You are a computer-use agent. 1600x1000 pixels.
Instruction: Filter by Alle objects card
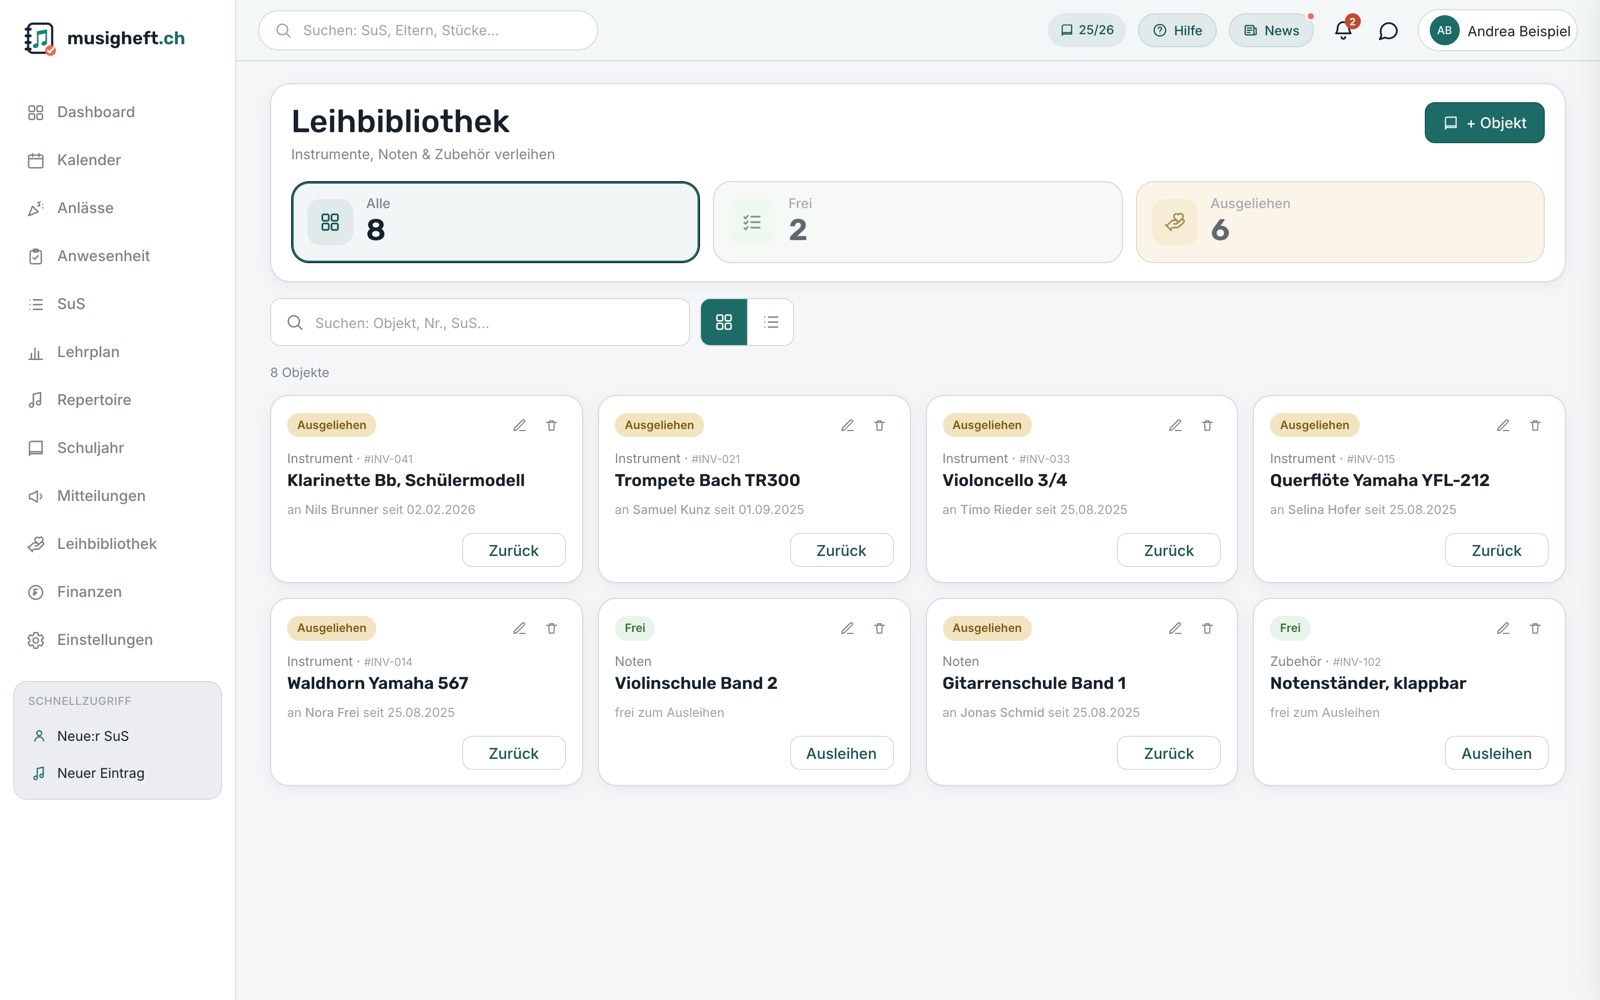pyautogui.click(x=495, y=222)
